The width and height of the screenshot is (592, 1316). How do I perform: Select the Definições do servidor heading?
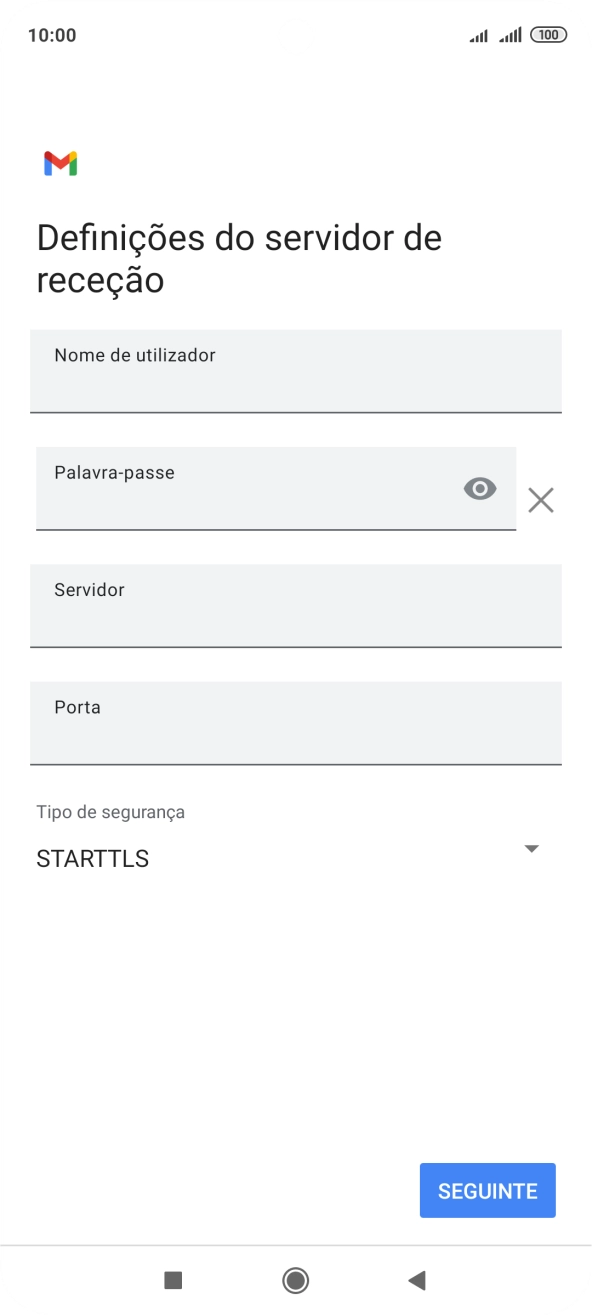238,258
